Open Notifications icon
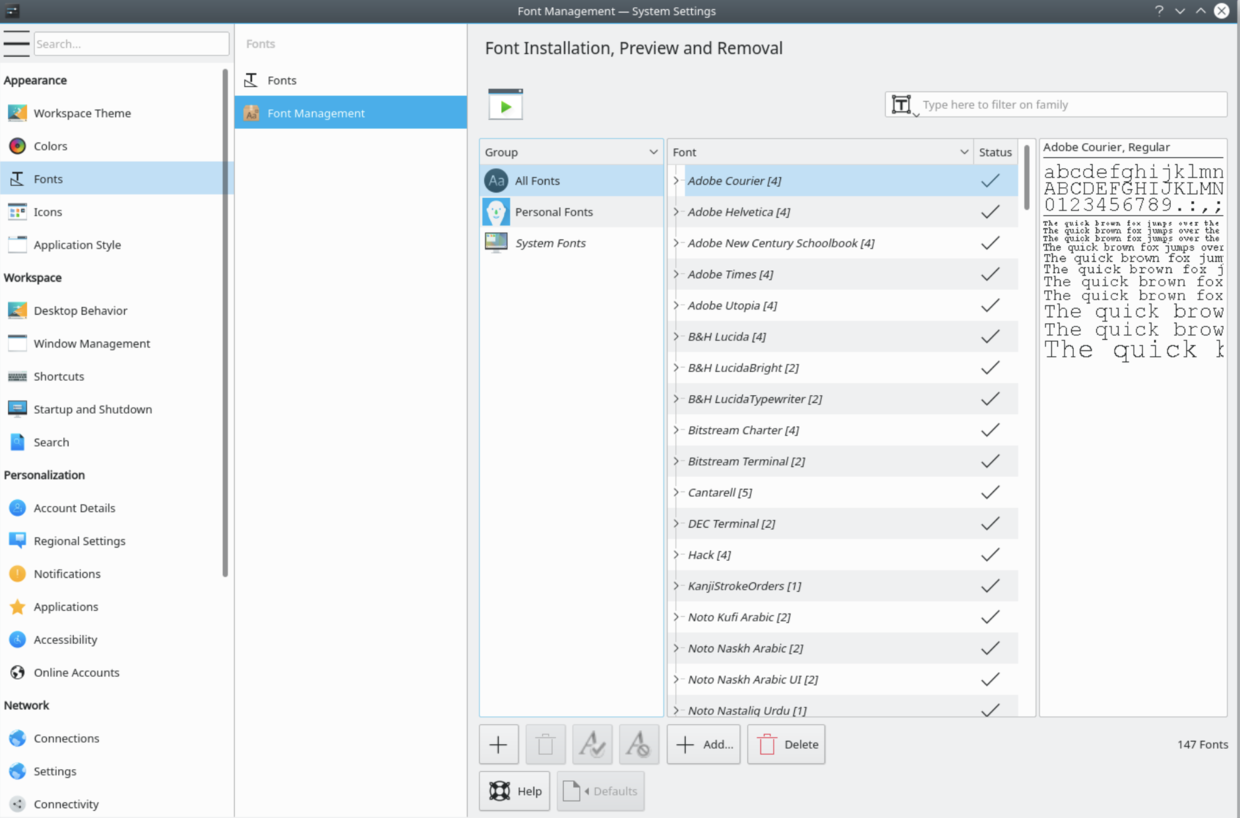This screenshot has width=1240, height=818. 17,574
